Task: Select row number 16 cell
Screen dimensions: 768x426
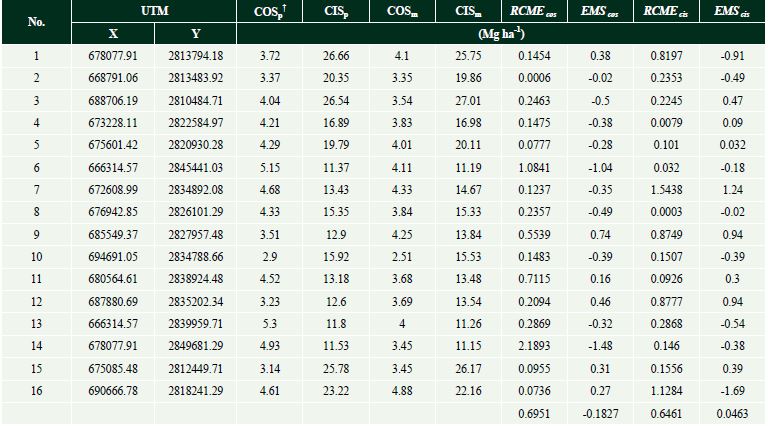Action: [36, 391]
